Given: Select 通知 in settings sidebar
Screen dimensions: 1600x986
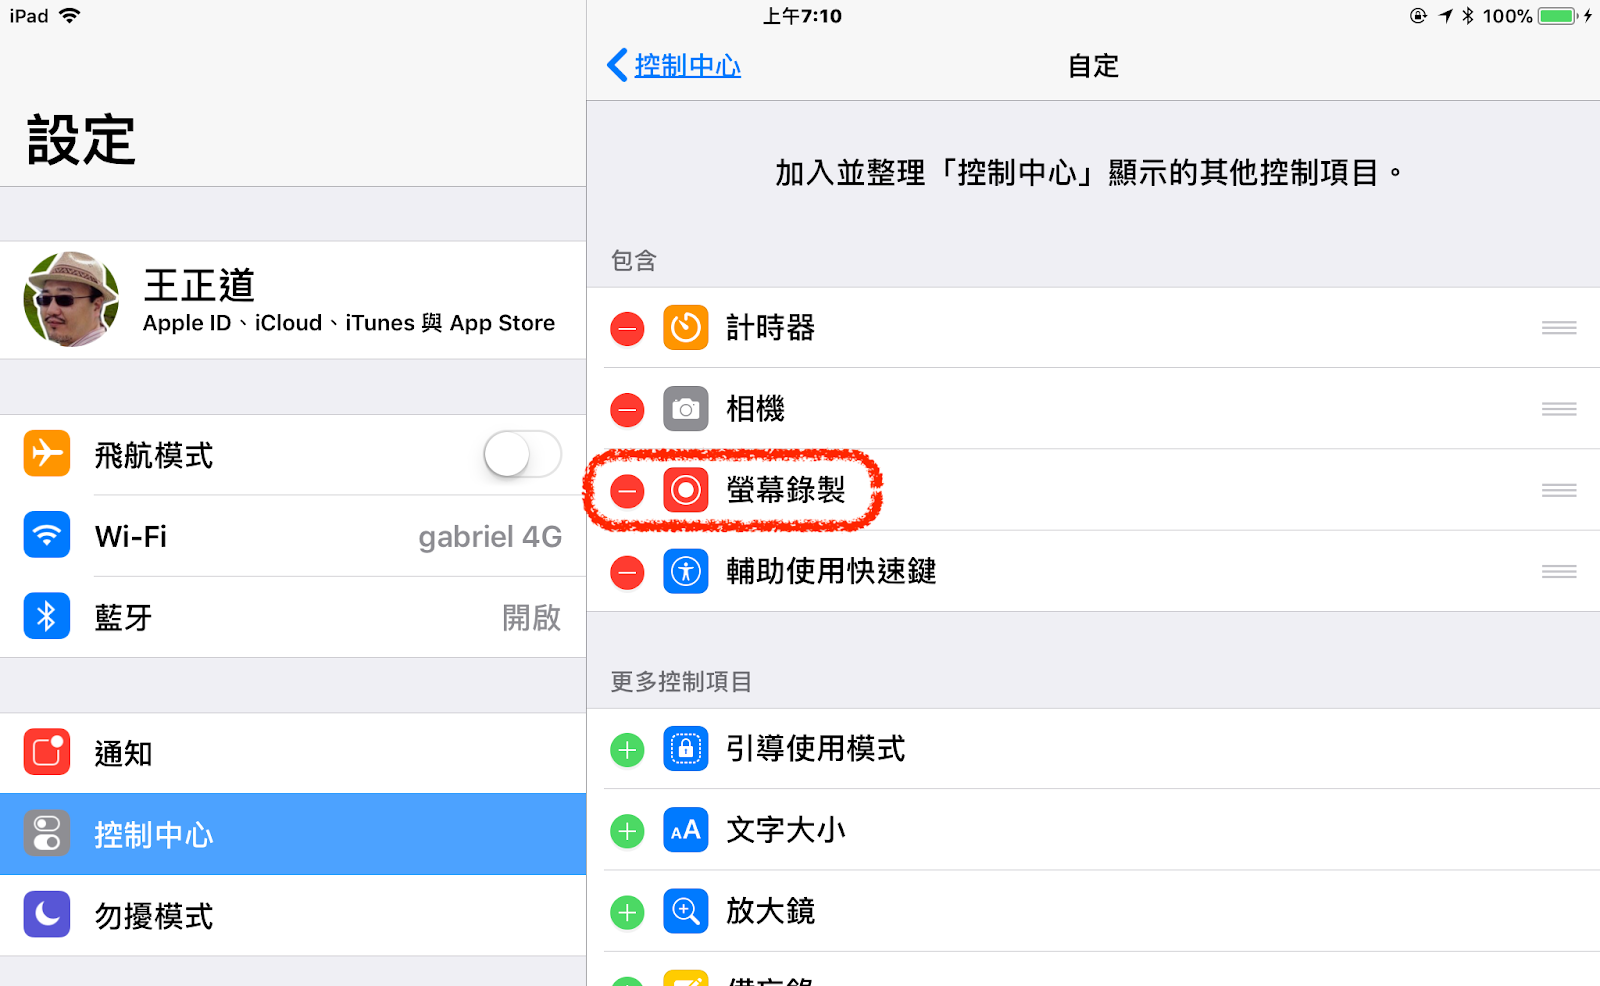Looking at the screenshot, I should click(x=293, y=753).
